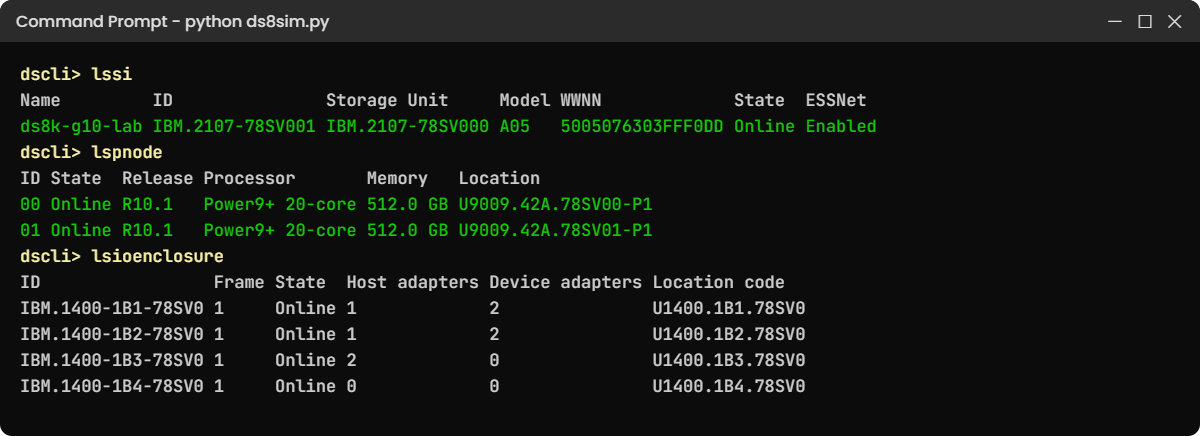This screenshot has width=1200, height=436.
Task: Select the storage unit 'IBM.2107-78SV000'
Action: pyautogui.click(x=408, y=127)
